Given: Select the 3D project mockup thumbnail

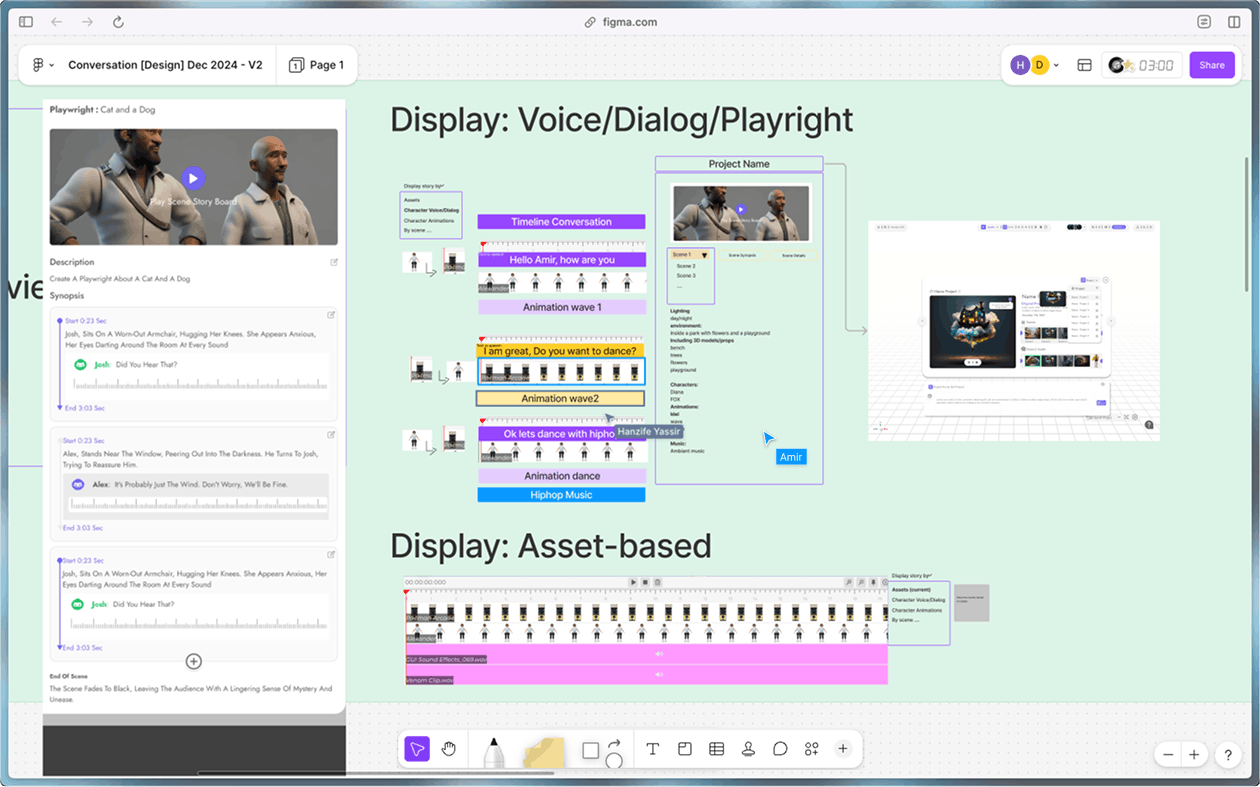Looking at the screenshot, I should pos(1014,330).
